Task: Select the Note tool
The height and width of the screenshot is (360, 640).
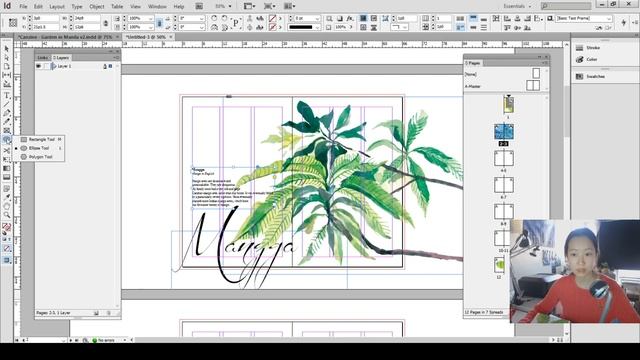Action: pyautogui.click(x=7, y=188)
